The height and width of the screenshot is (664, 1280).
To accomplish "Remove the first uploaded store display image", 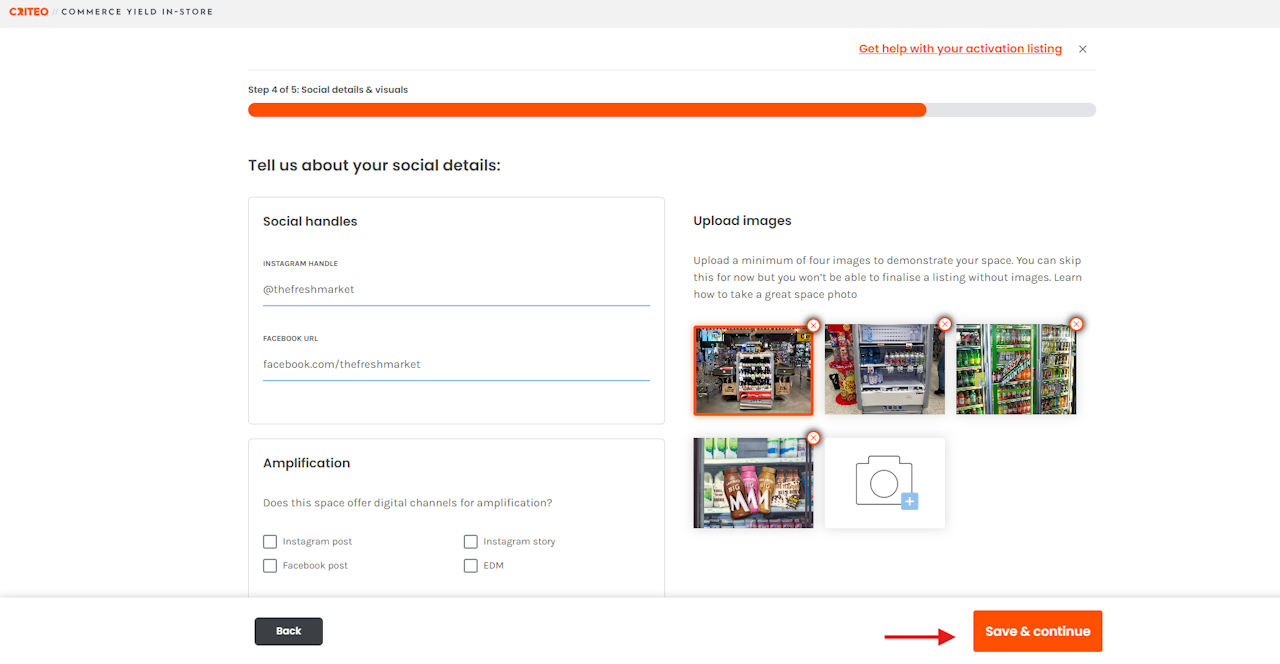I will tap(813, 325).
